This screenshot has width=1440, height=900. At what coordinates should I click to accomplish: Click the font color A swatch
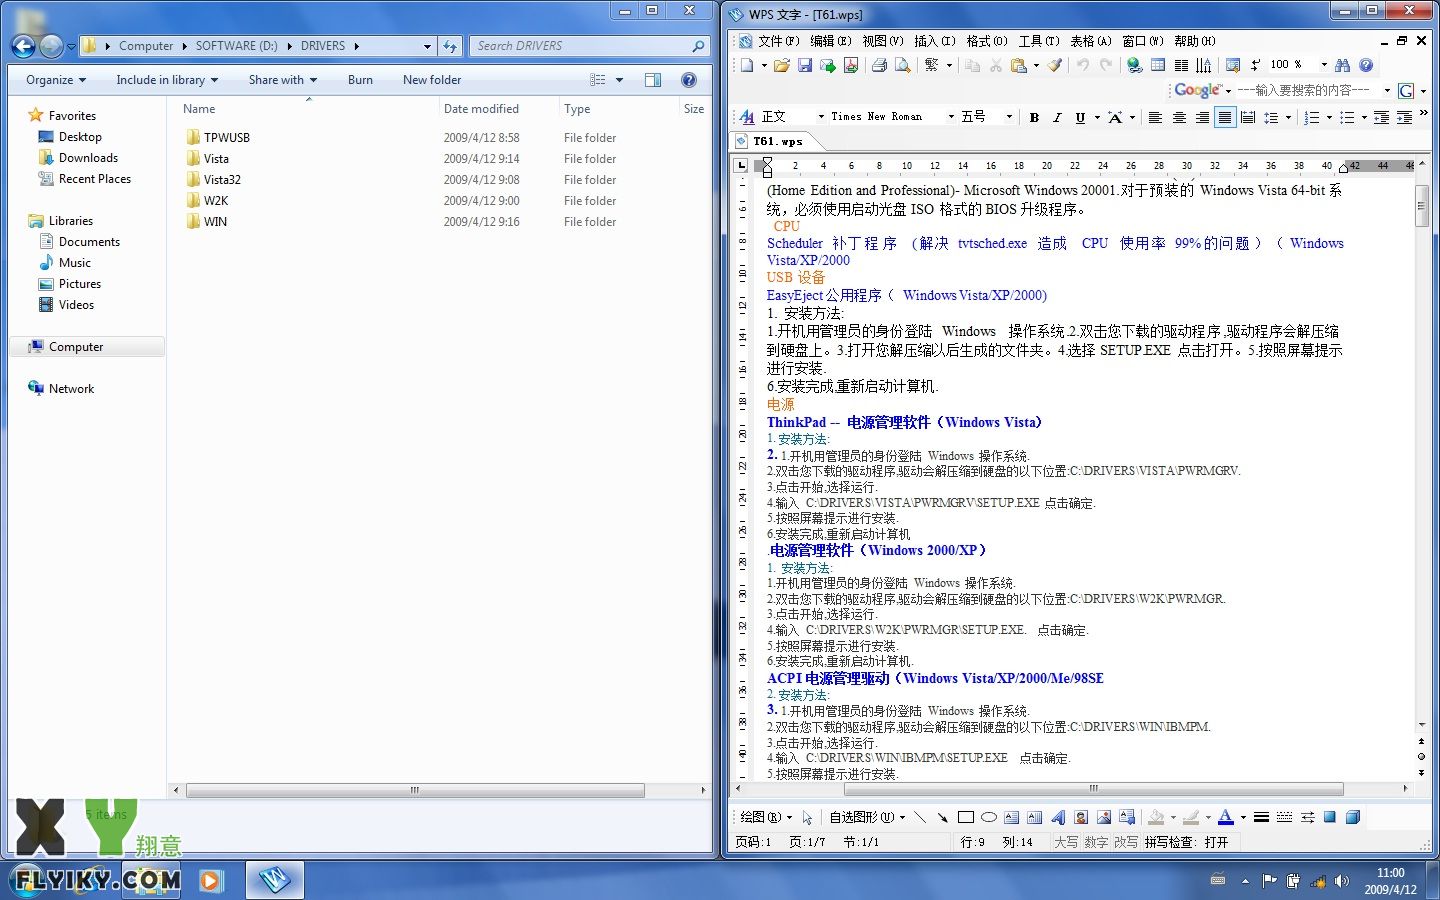tap(1226, 817)
